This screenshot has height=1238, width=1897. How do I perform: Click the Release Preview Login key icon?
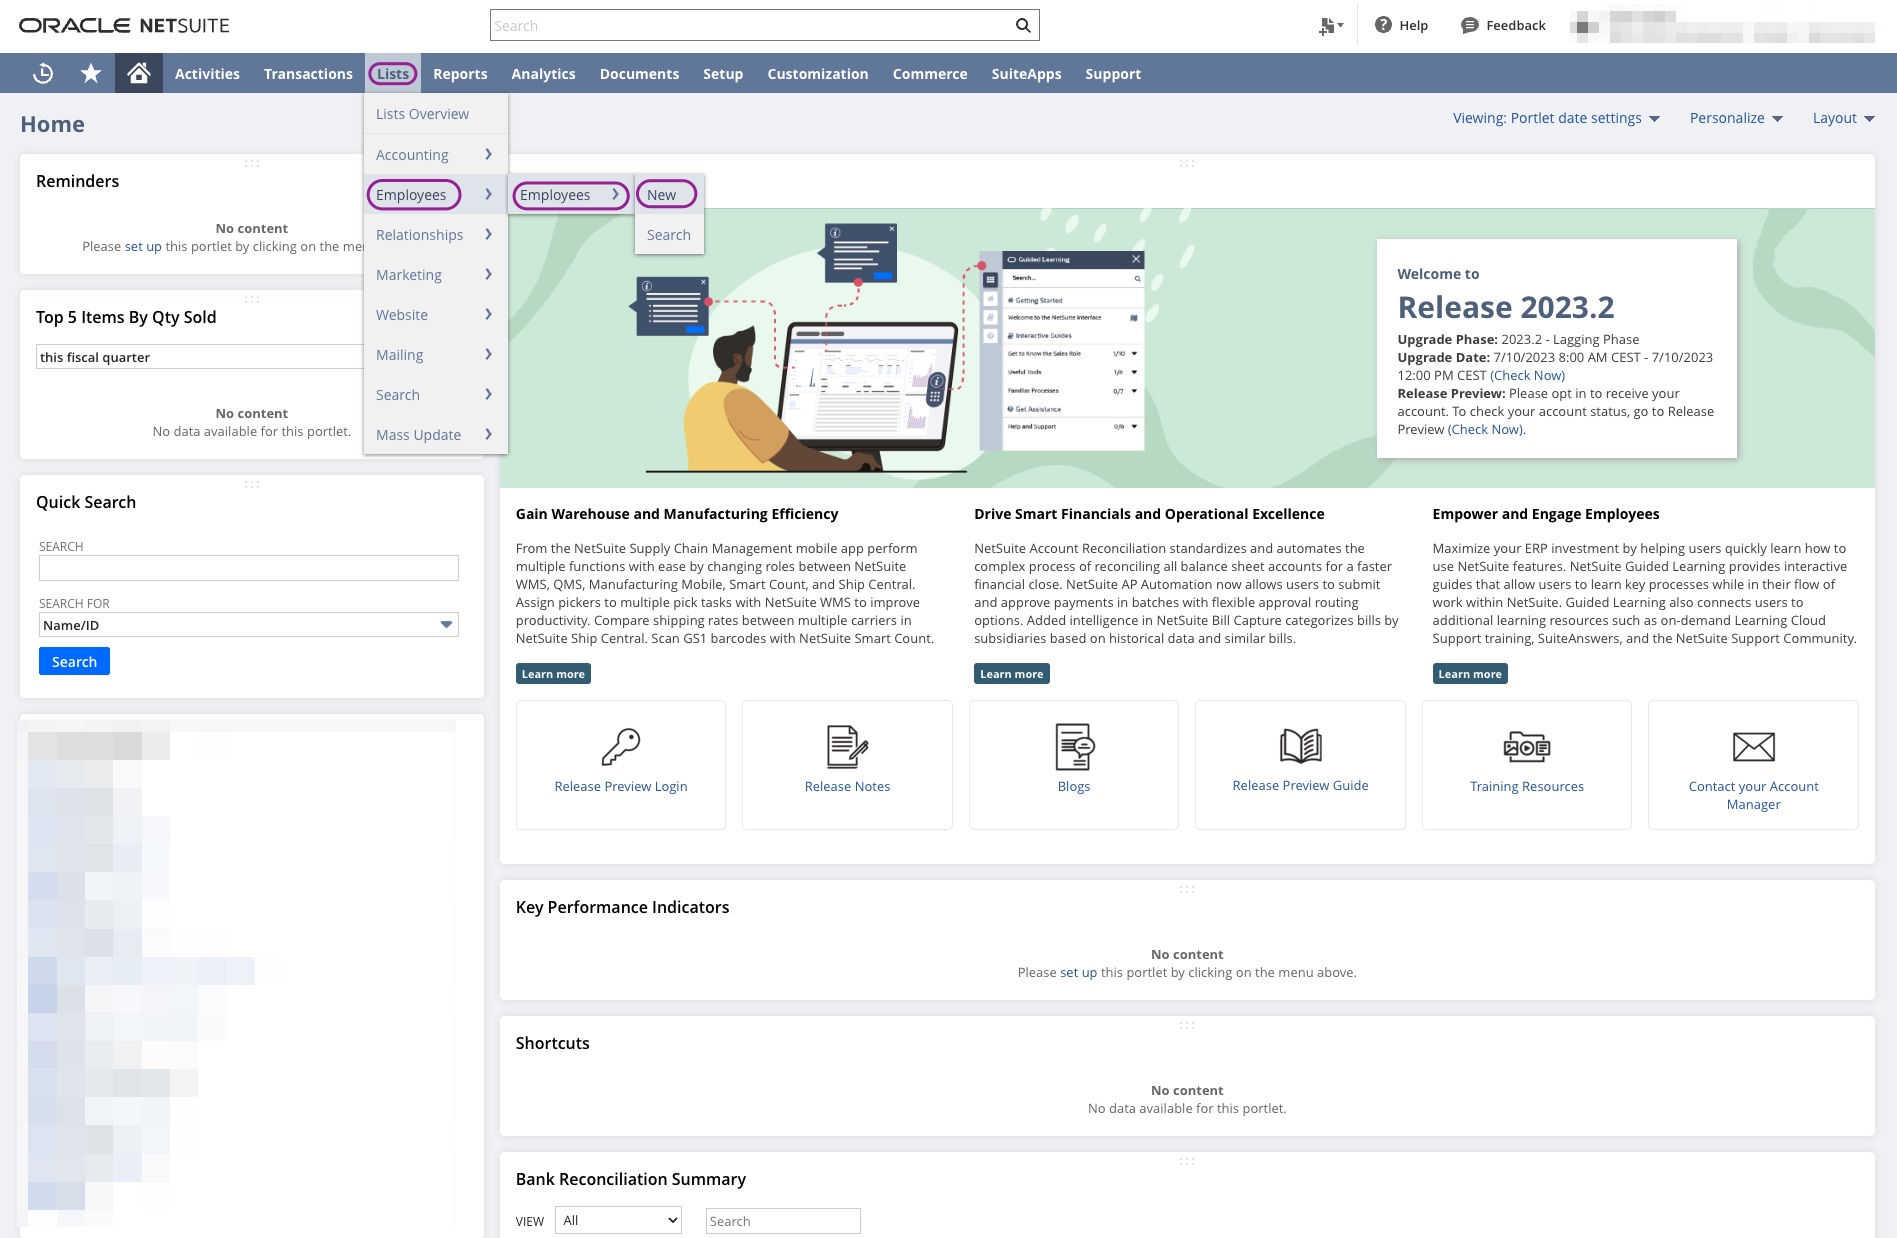coord(621,746)
